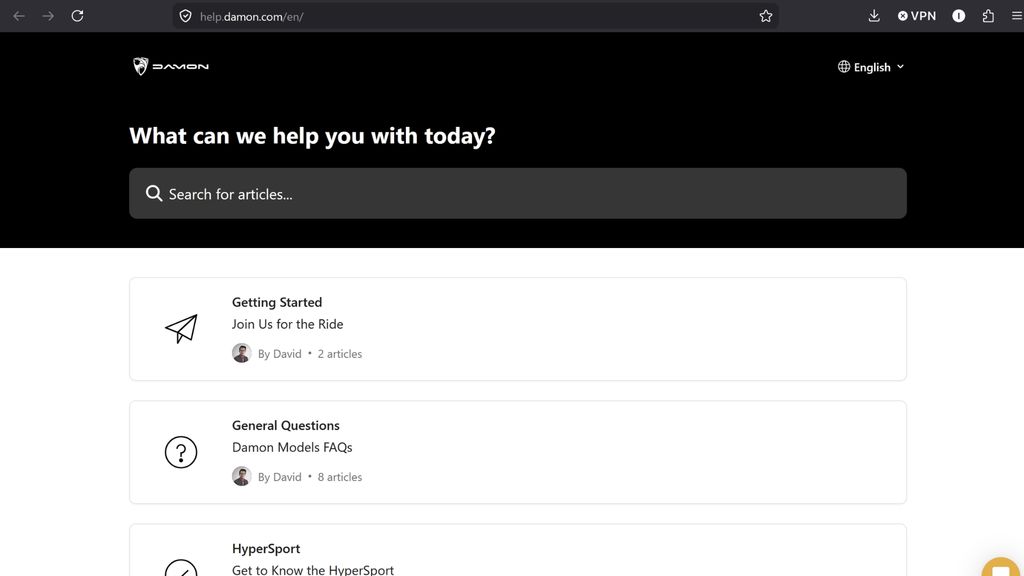Click the Search for articles field
This screenshot has height=576, width=1024.
[x=518, y=193]
